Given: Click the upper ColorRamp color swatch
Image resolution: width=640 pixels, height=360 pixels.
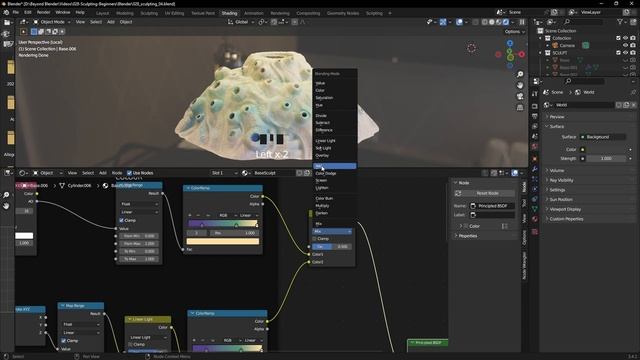Looking at the screenshot, I should point(223,242).
